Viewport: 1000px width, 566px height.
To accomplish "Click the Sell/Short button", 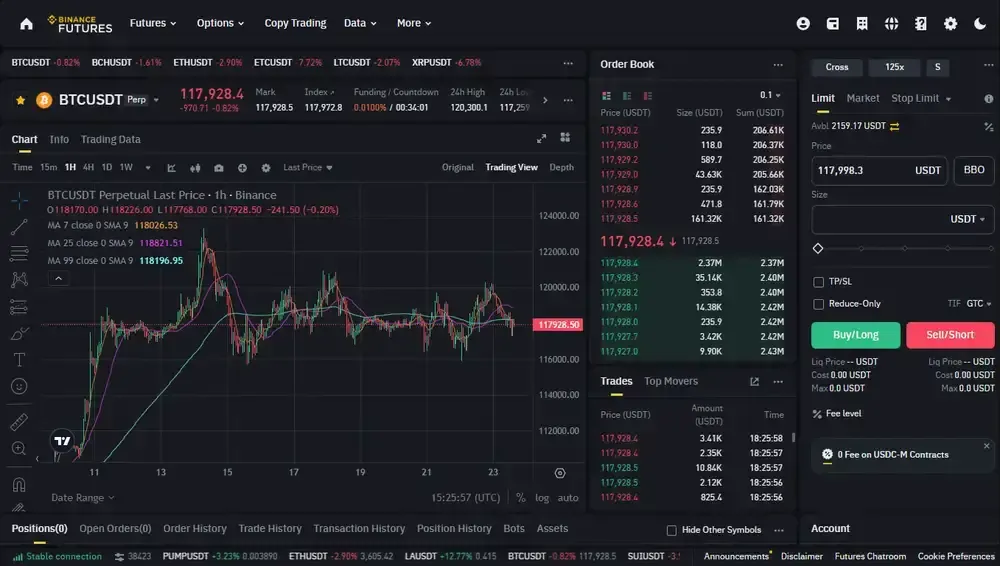I will [x=950, y=335].
